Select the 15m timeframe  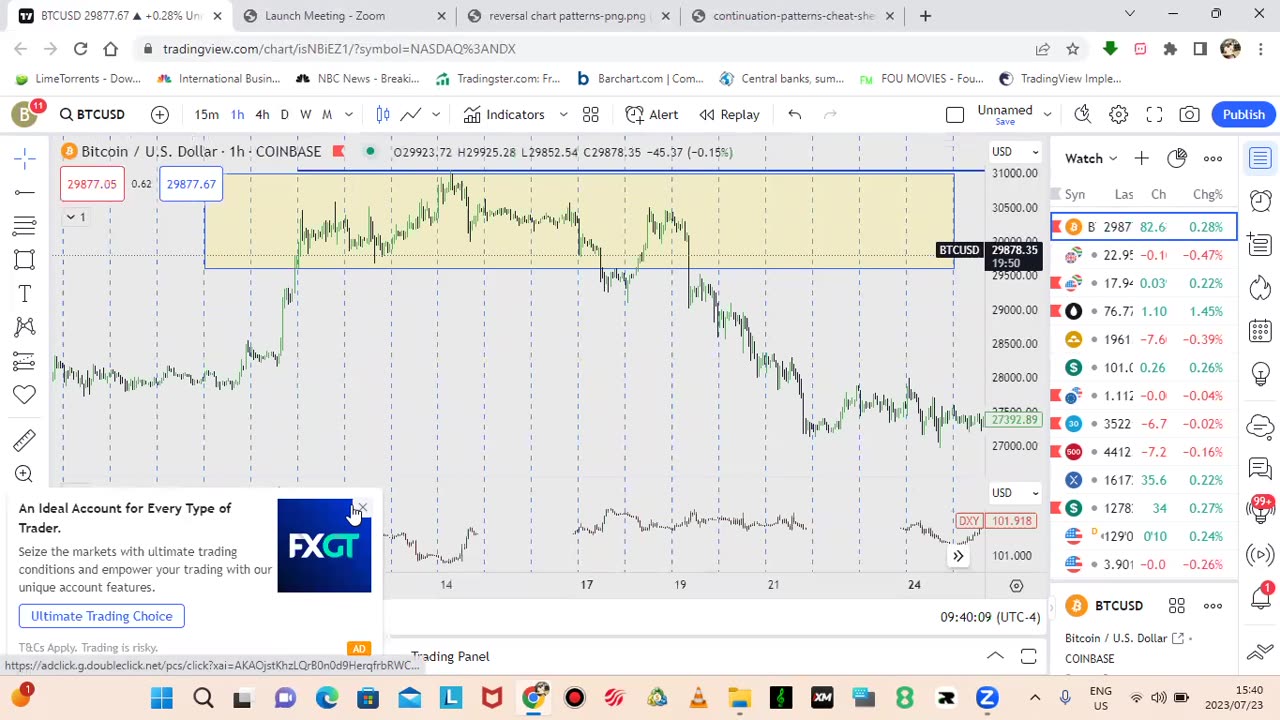[206, 115]
